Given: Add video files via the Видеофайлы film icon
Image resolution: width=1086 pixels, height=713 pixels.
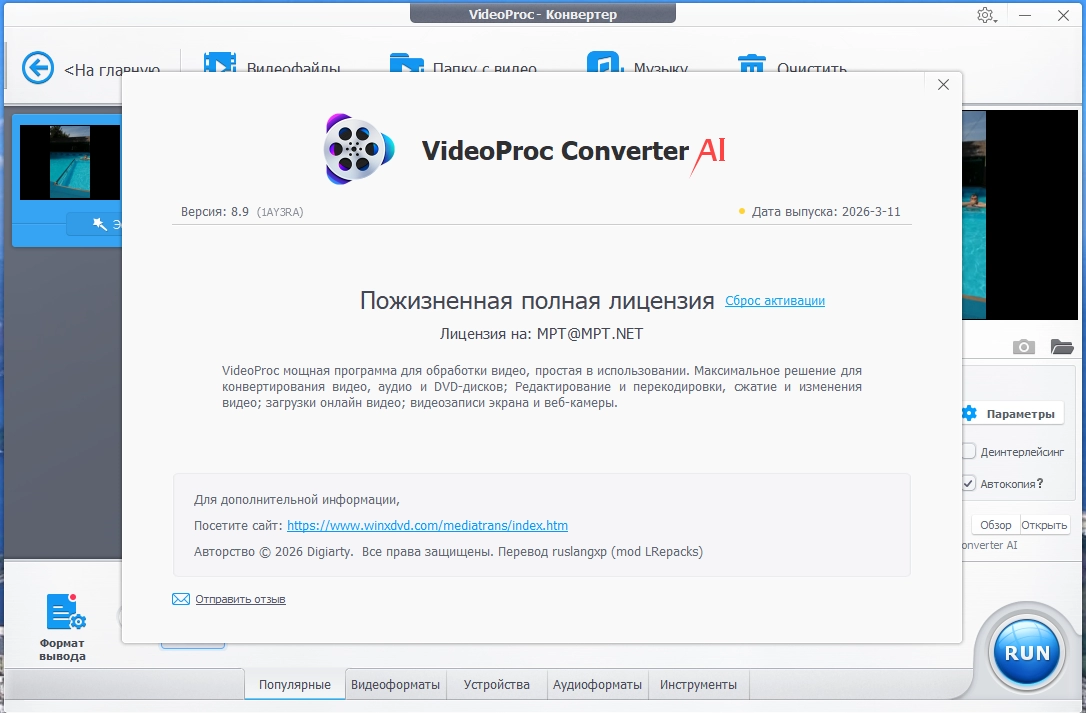Looking at the screenshot, I should 220,62.
